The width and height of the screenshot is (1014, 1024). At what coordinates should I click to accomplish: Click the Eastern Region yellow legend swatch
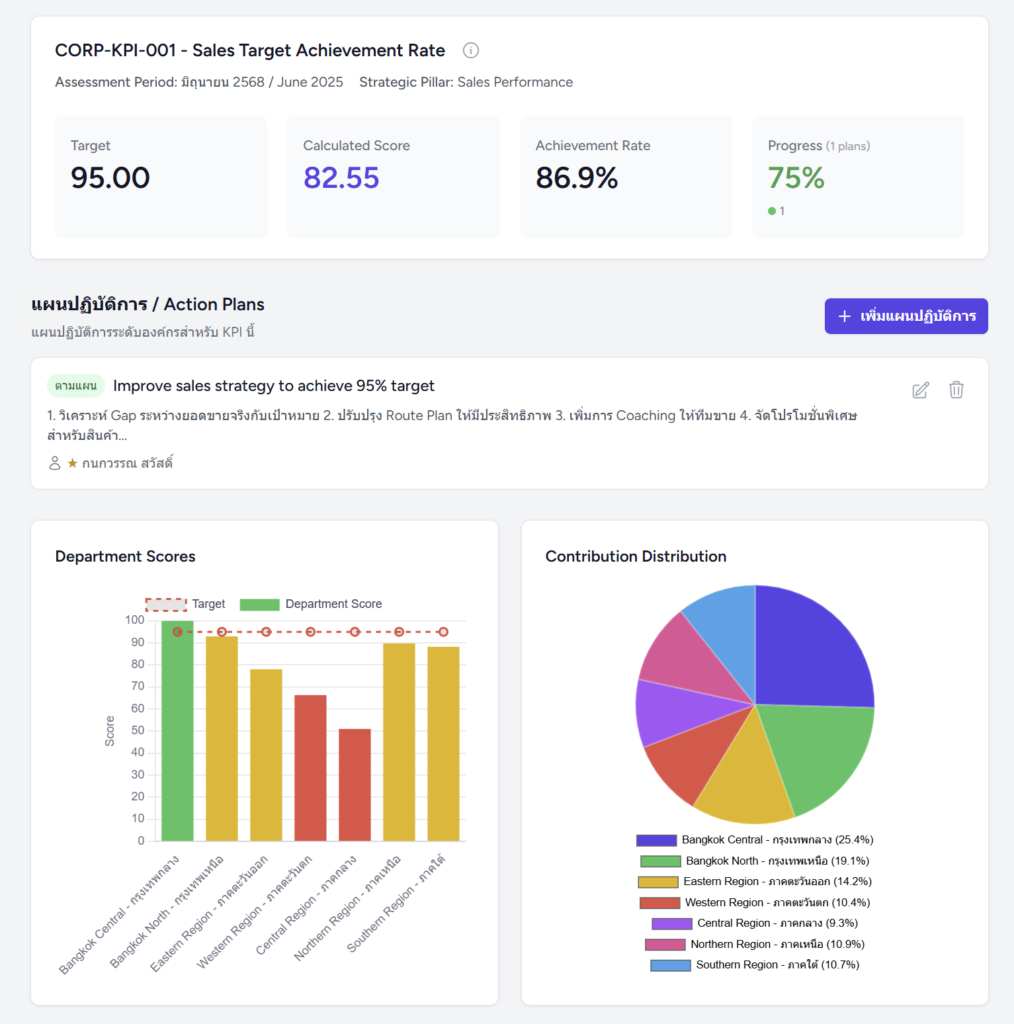(x=657, y=882)
